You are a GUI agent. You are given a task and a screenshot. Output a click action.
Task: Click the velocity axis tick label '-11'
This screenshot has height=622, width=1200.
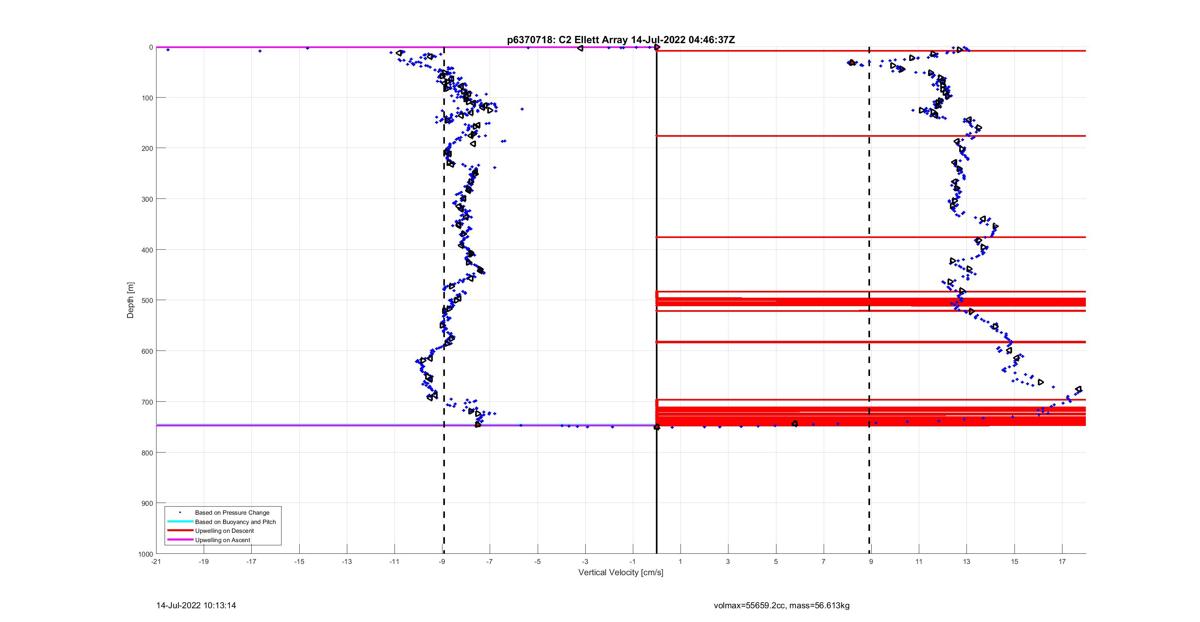[395, 562]
